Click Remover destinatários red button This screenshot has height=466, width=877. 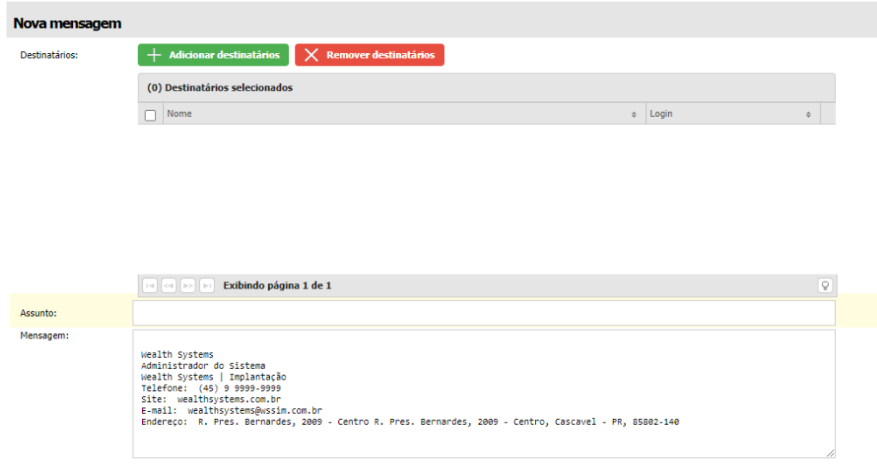369,55
